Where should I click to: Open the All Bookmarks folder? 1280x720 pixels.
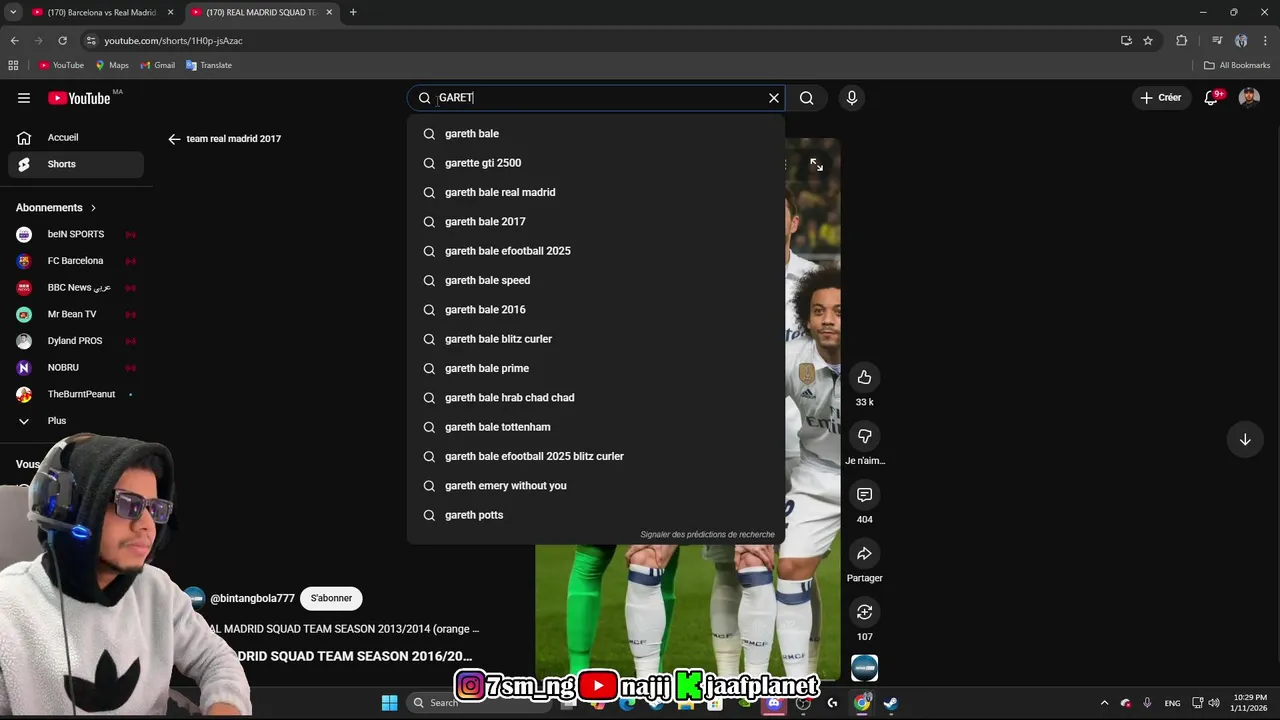click(x=1237, y=65)
